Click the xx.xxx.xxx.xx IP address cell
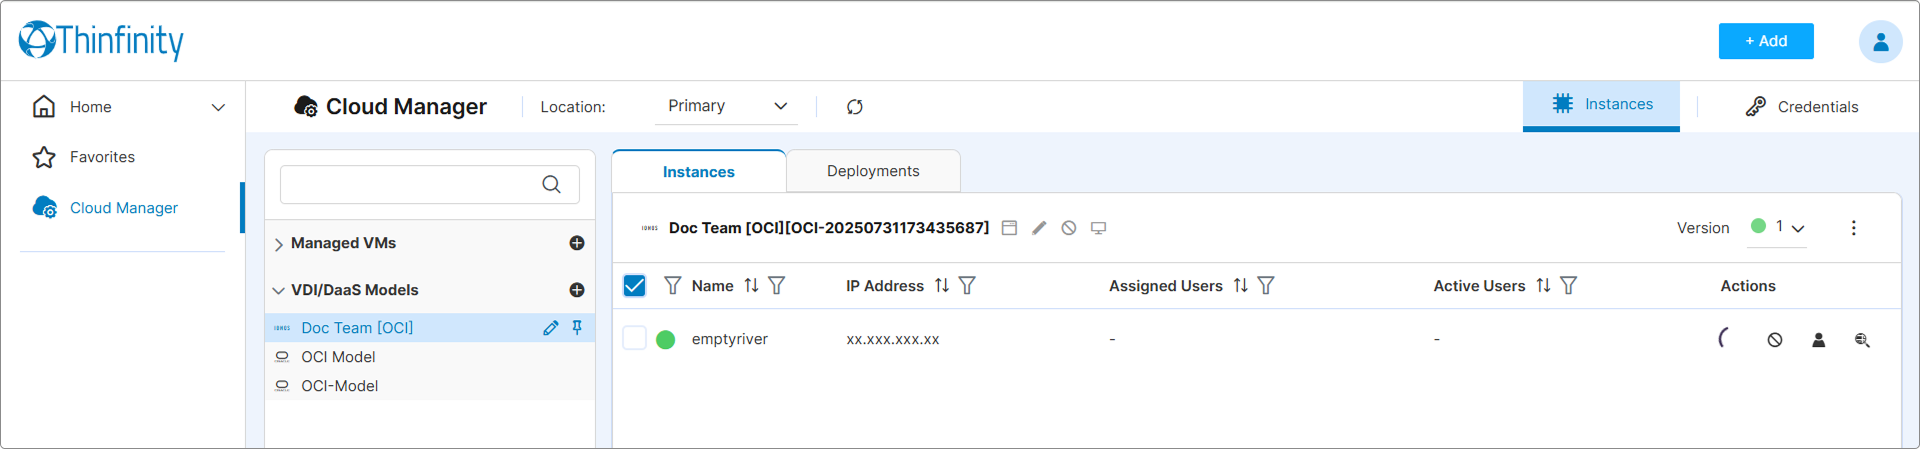1920x449 pixels. pyautogui.click(x=893, y=339)
